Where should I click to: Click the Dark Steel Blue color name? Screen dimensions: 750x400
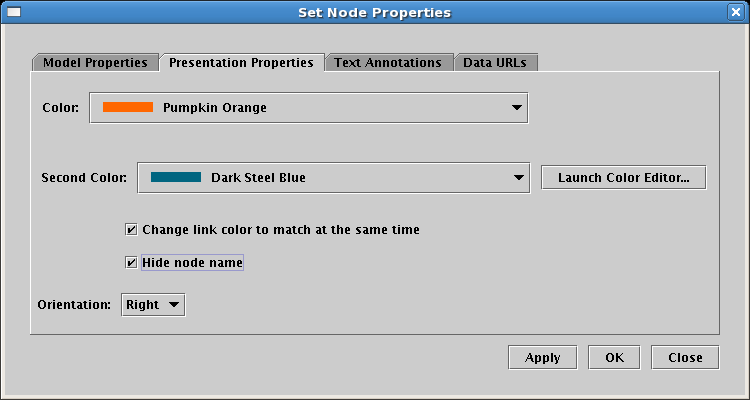[x=258, y=178]
